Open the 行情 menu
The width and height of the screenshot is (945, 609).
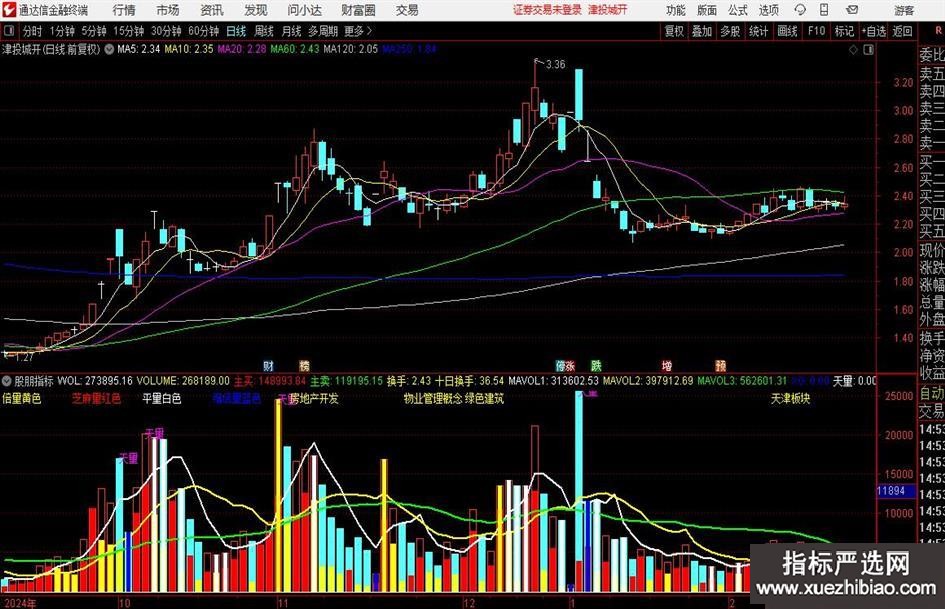[124, 10]
